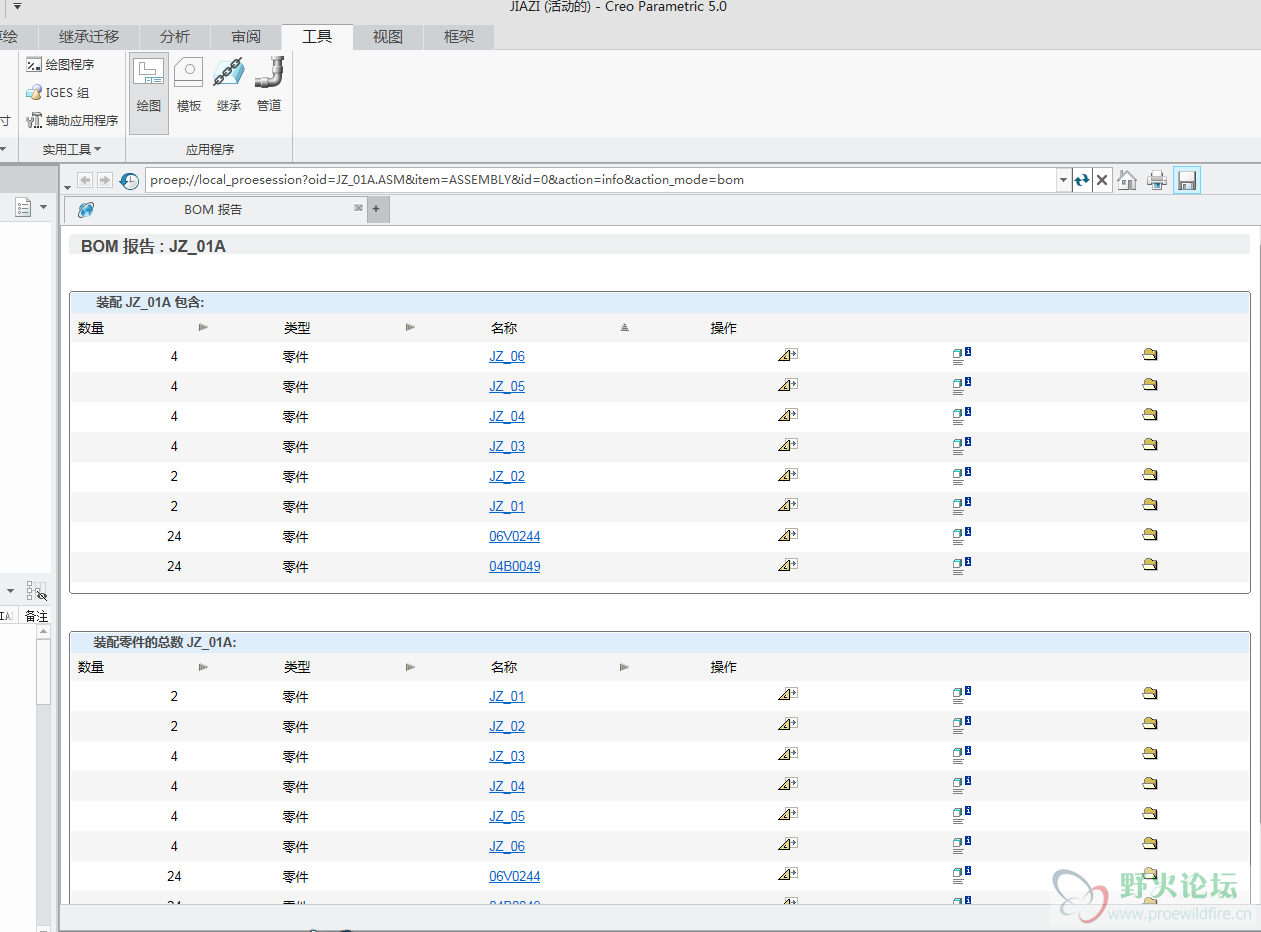
Task: Go to browser home page
Action: pyautogui.click(x=1127, y=180)
